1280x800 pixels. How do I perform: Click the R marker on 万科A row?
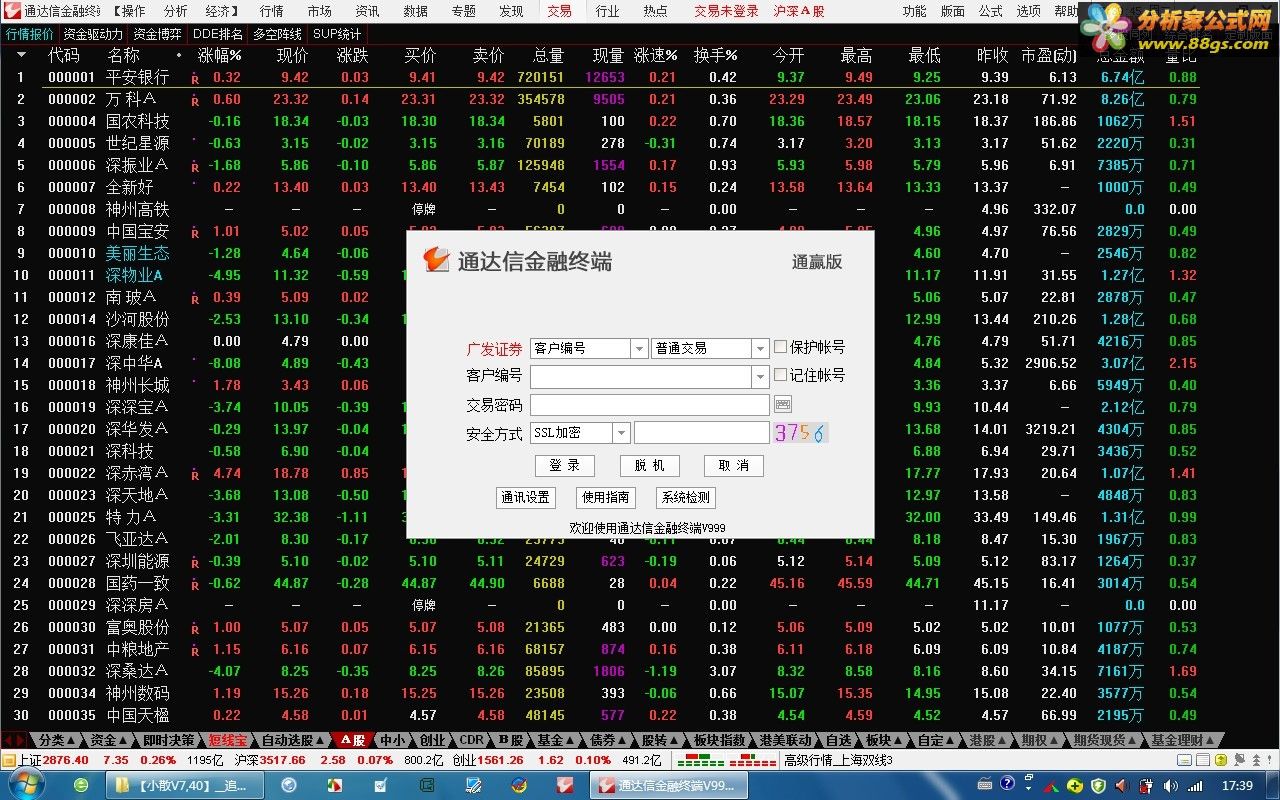(x=195, y=100)
